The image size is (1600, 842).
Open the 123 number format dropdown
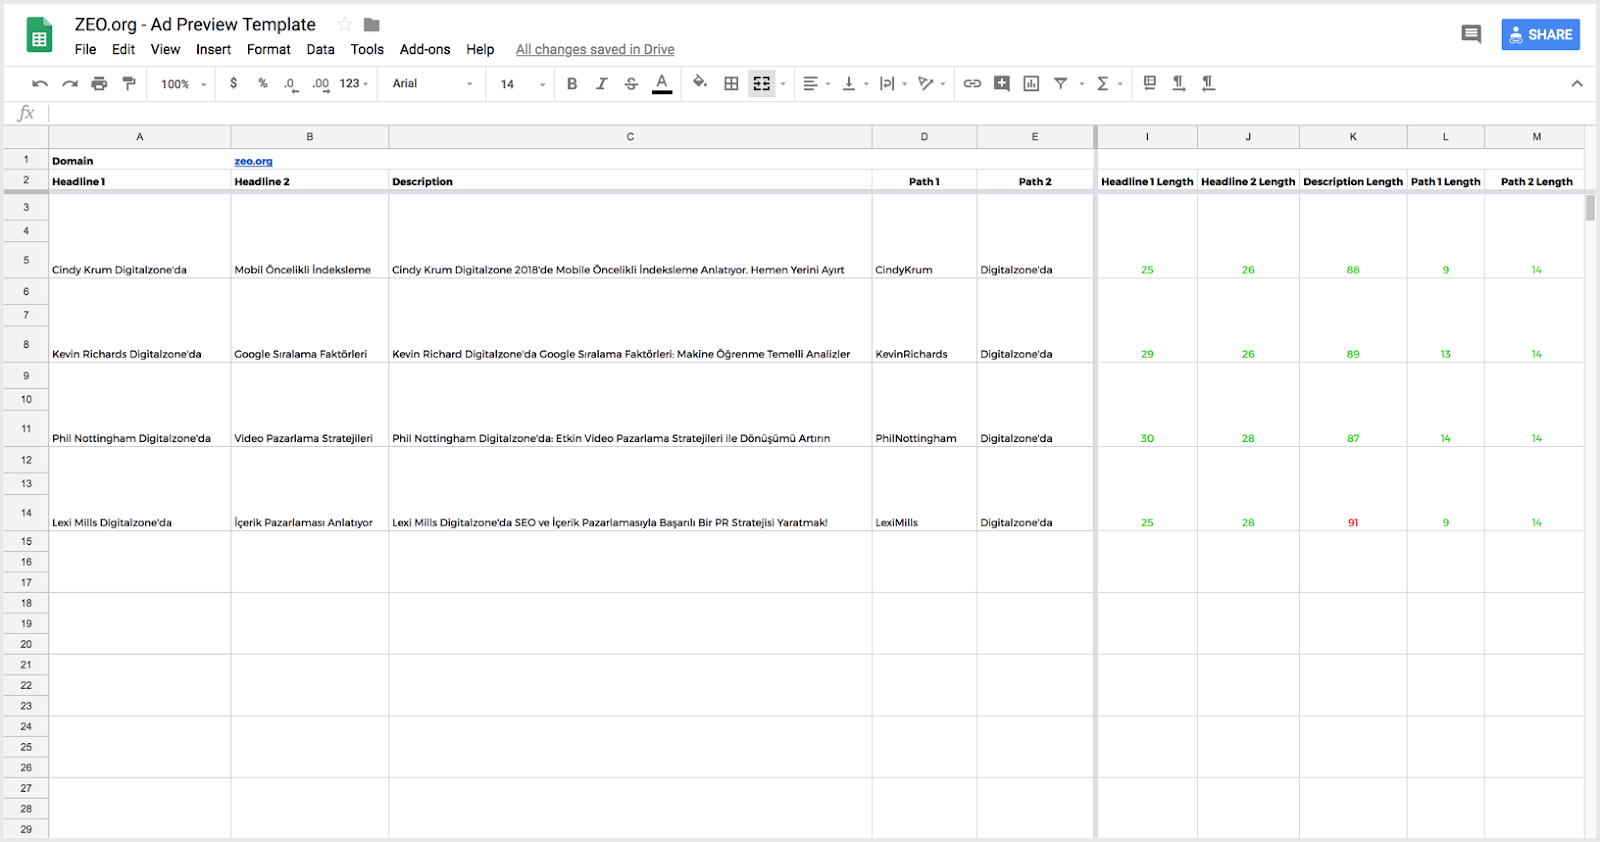point(354,84)
